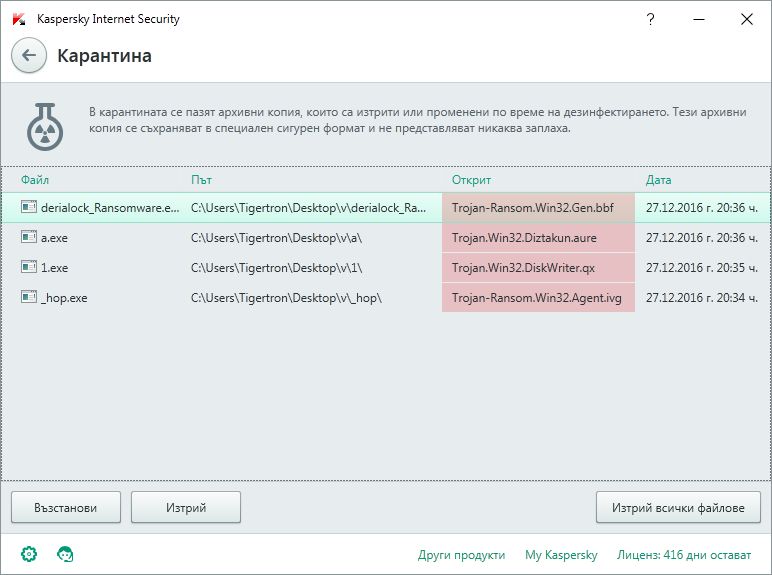Click file icon beside derialock_Ransomware
Image resolution: width=772 pixels, height=575 pixels.
29,207
